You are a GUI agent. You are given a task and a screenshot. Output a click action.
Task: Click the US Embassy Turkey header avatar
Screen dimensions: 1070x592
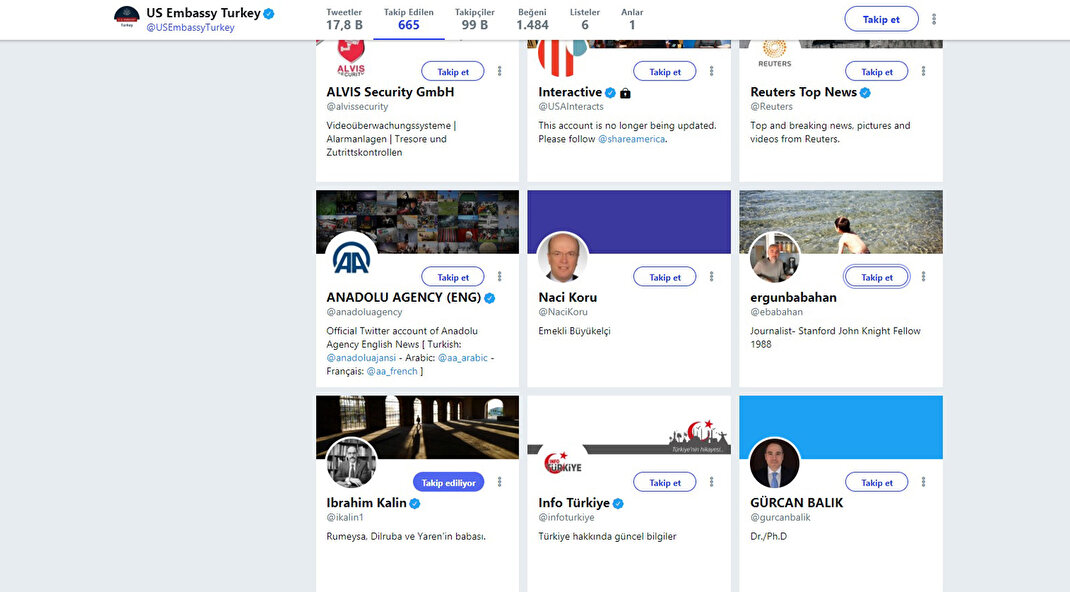point(127,17)
